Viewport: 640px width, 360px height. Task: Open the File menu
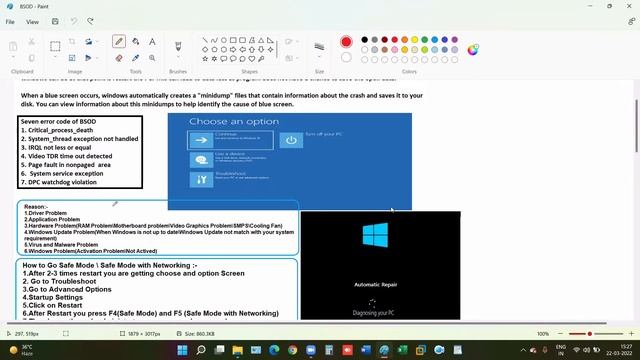[x=10, y=22]
